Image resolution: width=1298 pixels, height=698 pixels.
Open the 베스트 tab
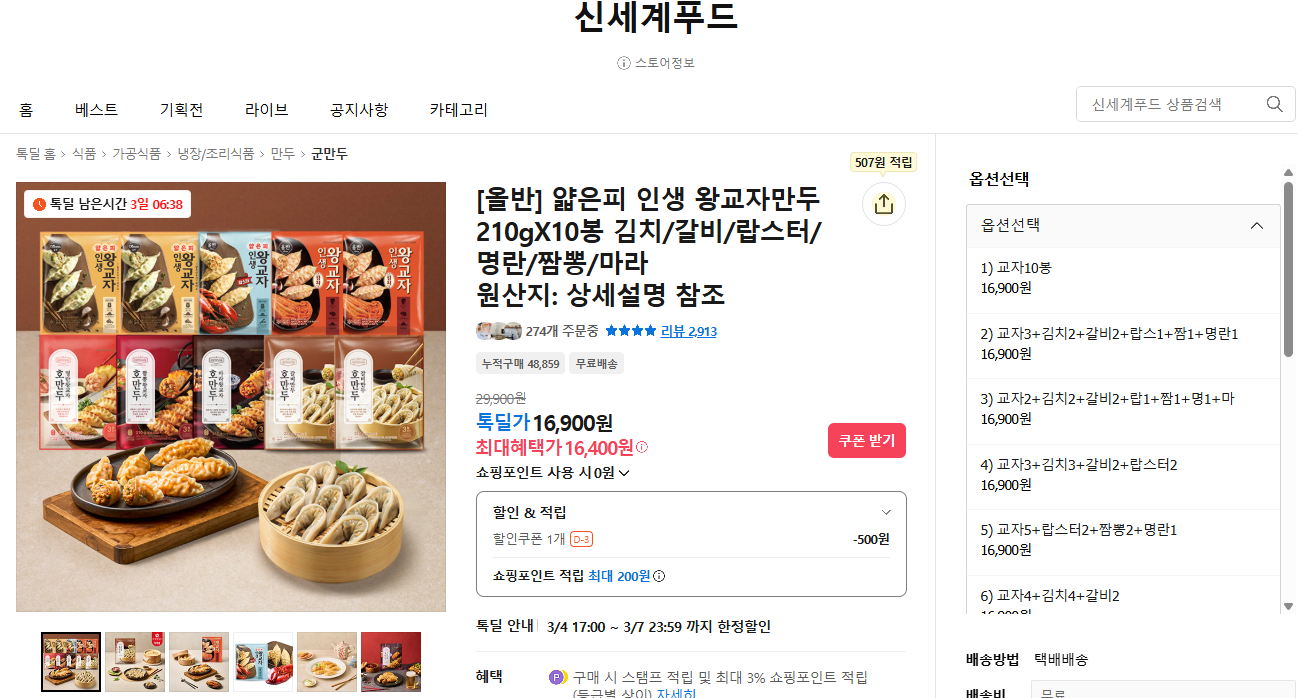pos(96,110)
